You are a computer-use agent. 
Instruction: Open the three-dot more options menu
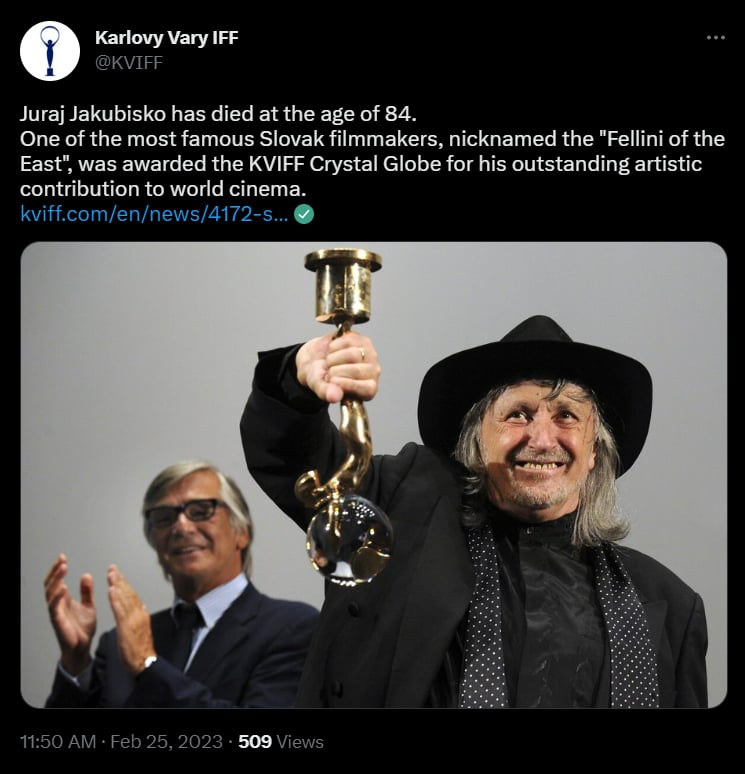[x=715, y=38]
